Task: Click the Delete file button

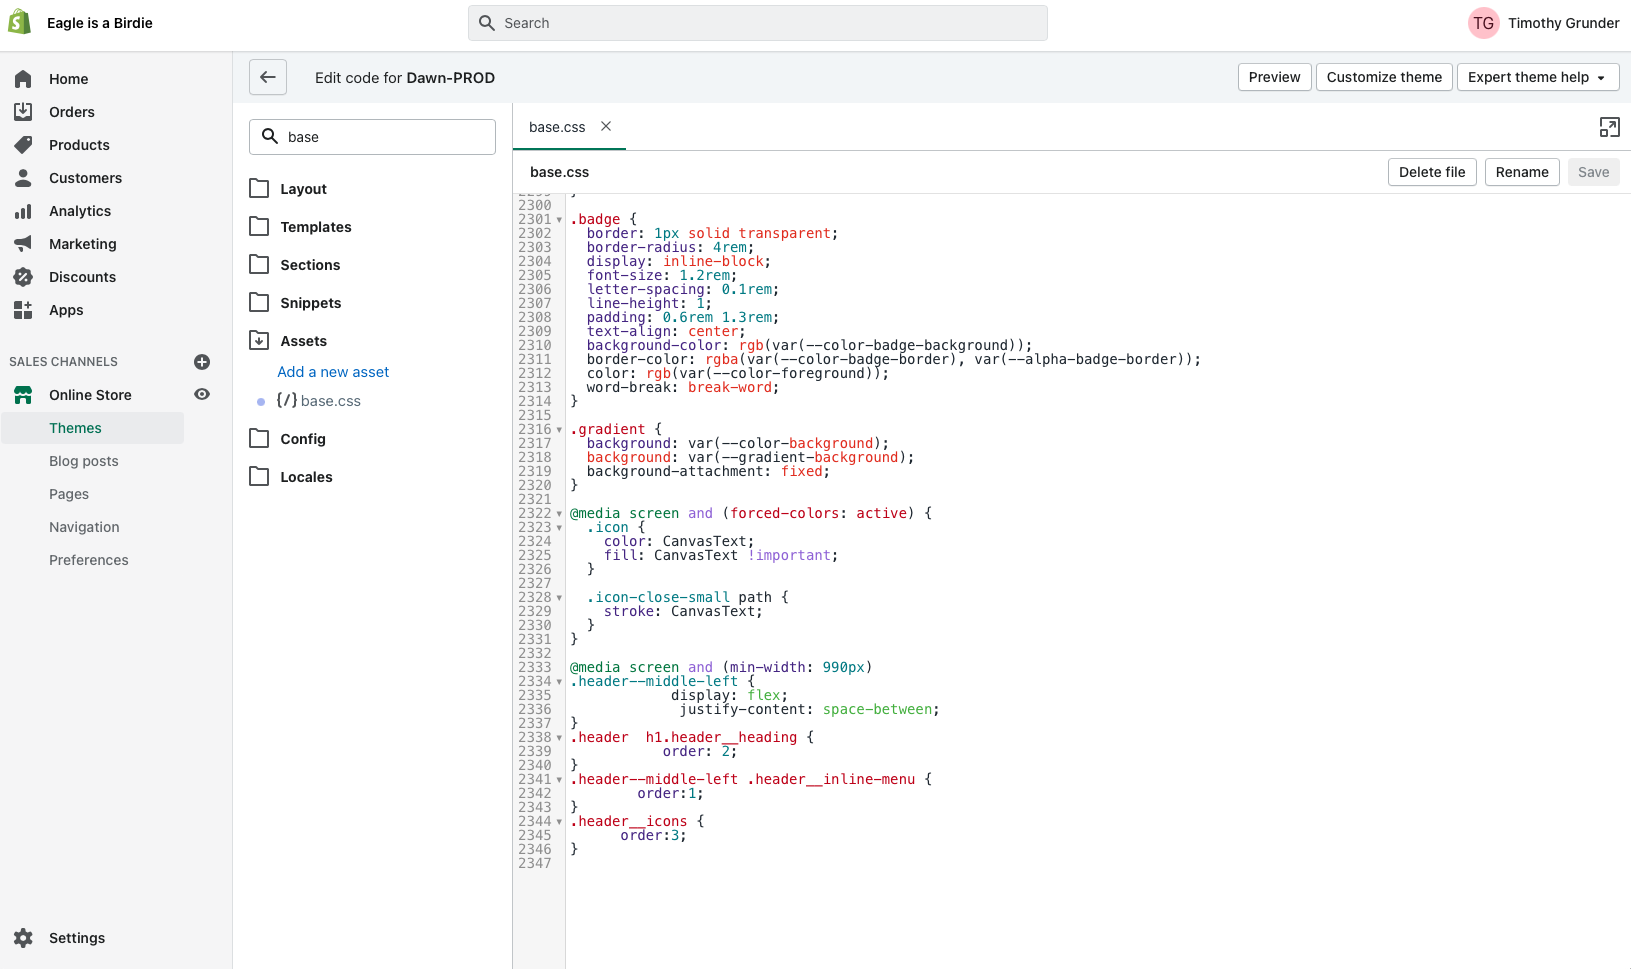Action: 1431,172
